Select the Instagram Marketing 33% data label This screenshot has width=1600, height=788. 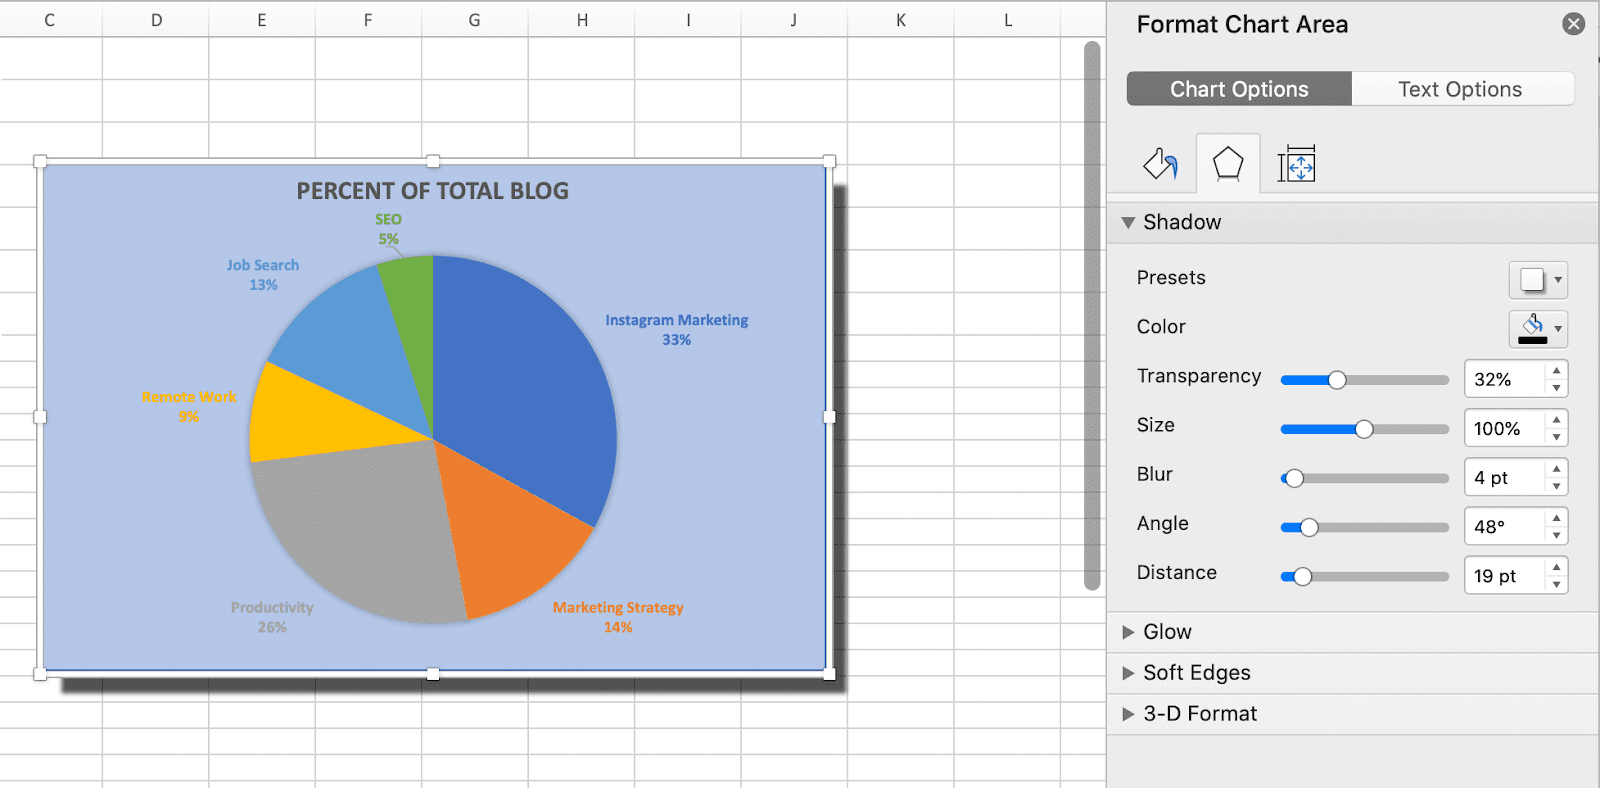tap(676, 330)
